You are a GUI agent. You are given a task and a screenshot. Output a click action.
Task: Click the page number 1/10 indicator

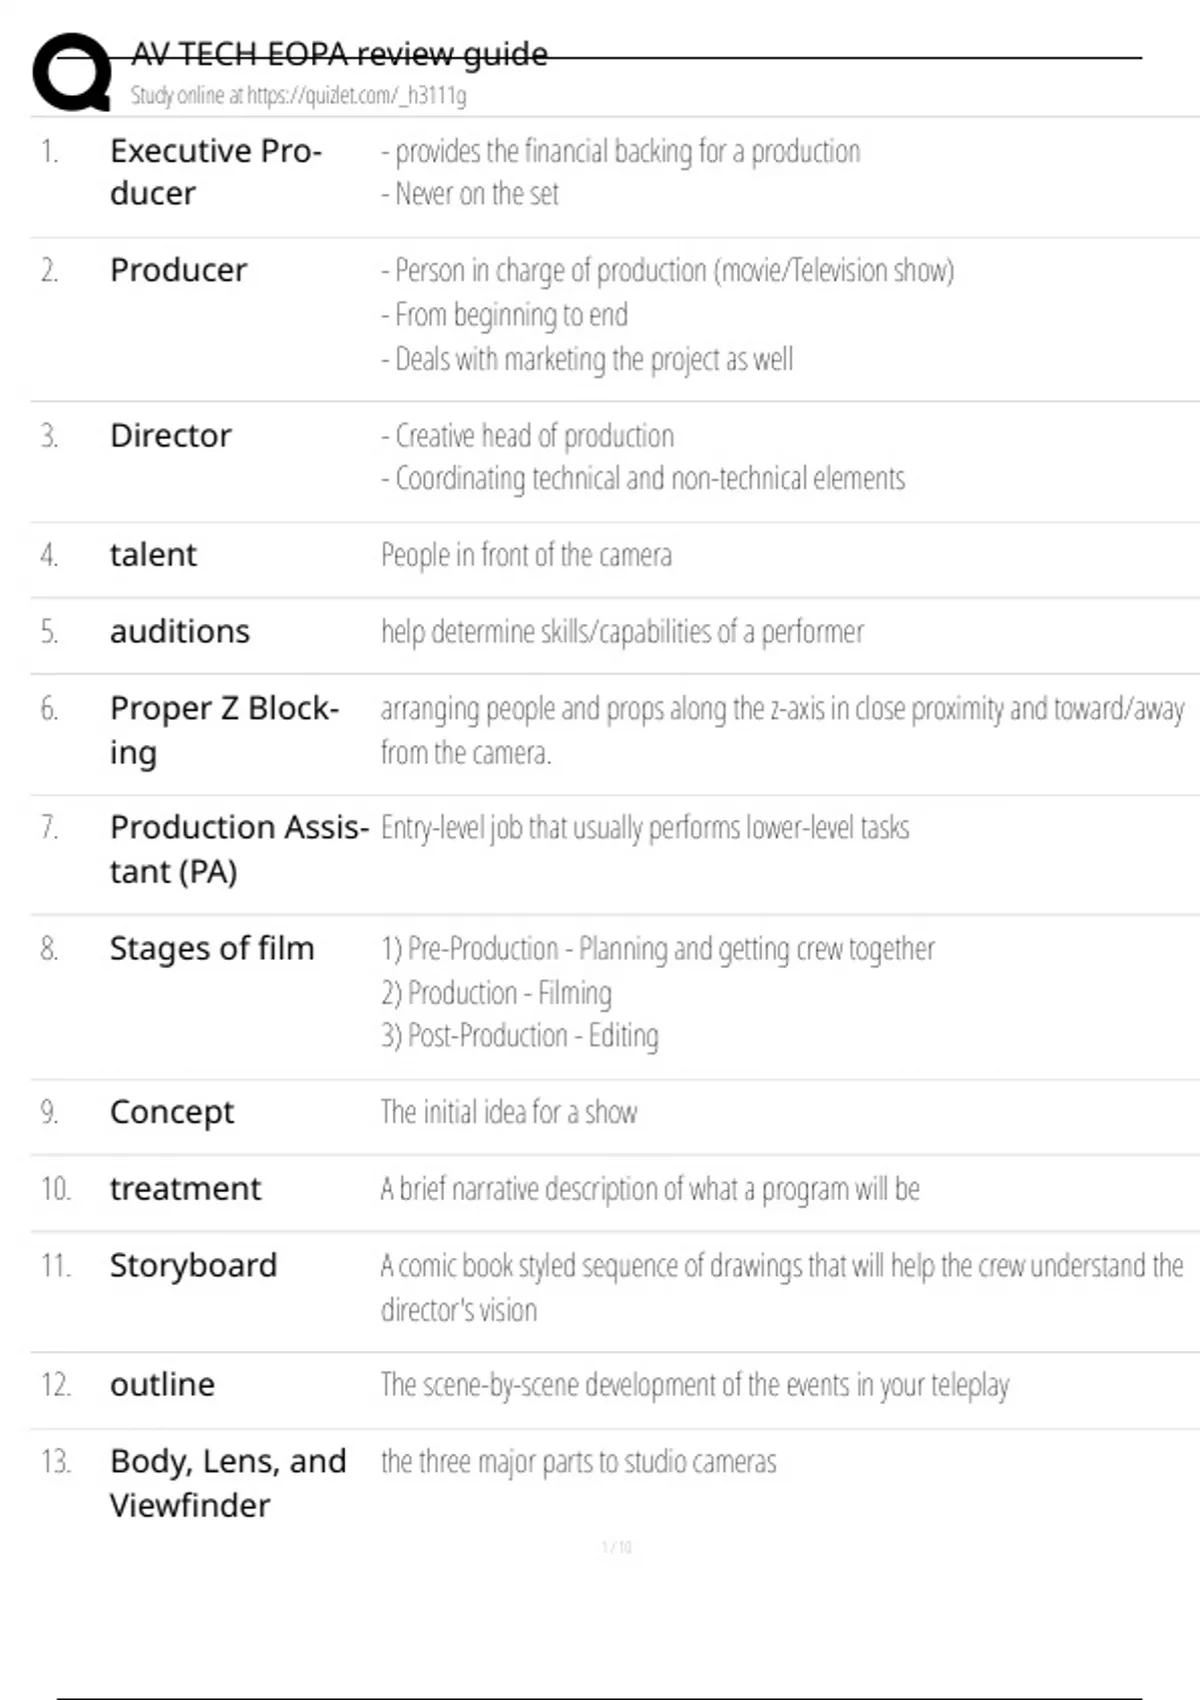coord(617,1547)
